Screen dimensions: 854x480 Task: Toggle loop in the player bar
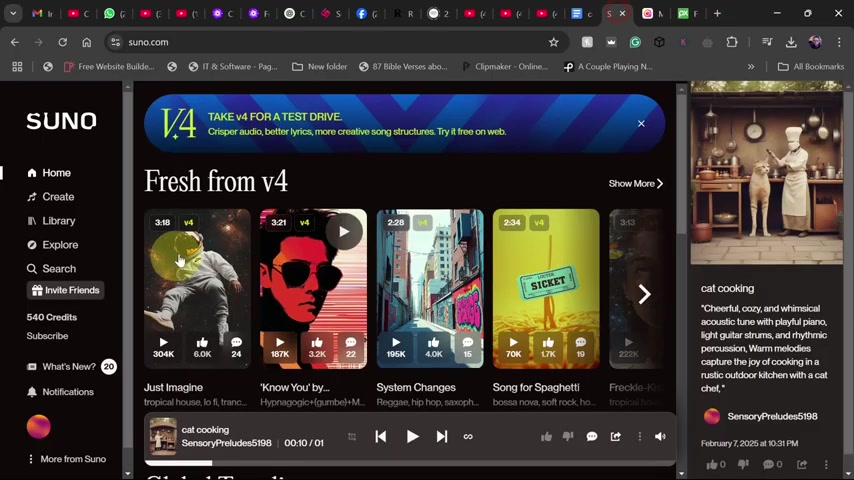(x=468, y=436)
